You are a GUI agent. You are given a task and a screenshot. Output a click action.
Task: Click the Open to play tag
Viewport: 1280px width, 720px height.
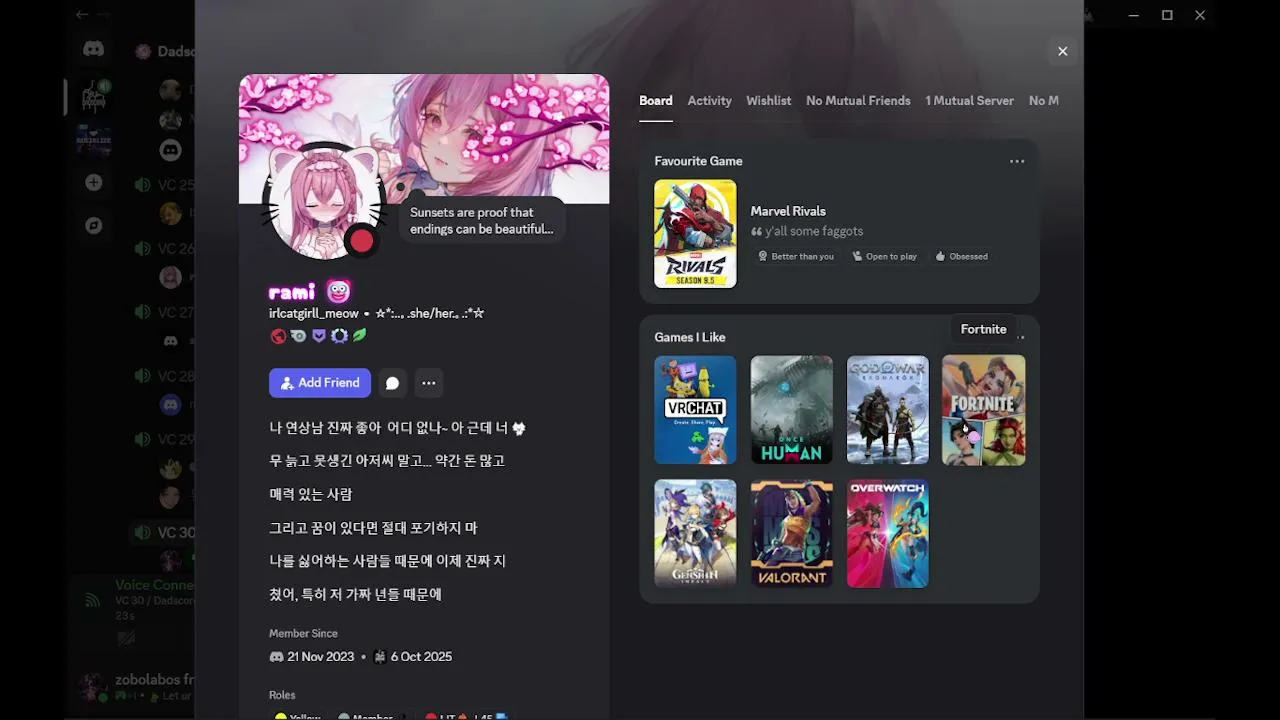(884, 256)
